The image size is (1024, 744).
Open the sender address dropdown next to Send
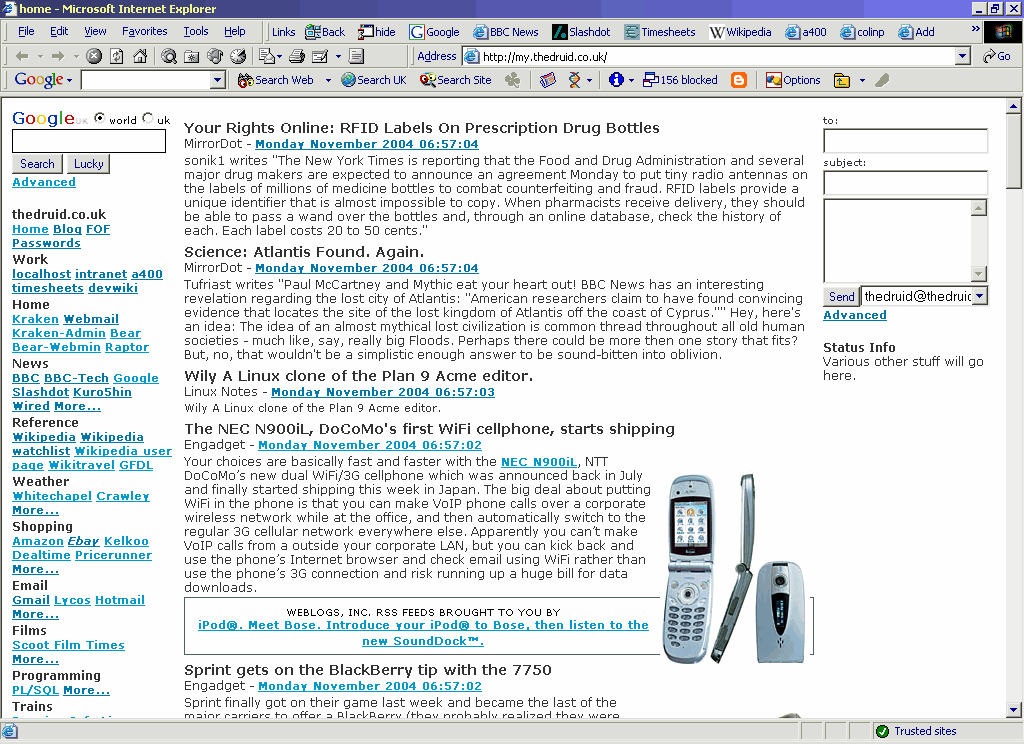tap(980, 297)
